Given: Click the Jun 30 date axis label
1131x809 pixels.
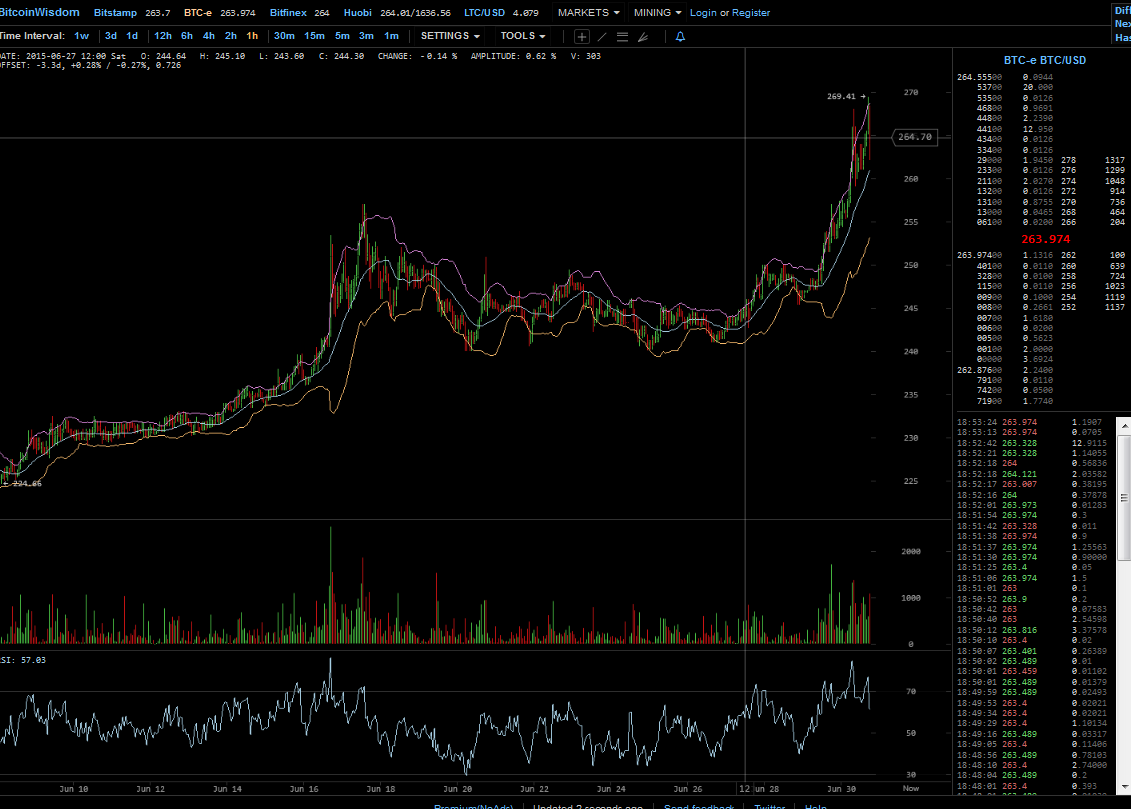Looking at the screenshot, I should pos(841,789).
